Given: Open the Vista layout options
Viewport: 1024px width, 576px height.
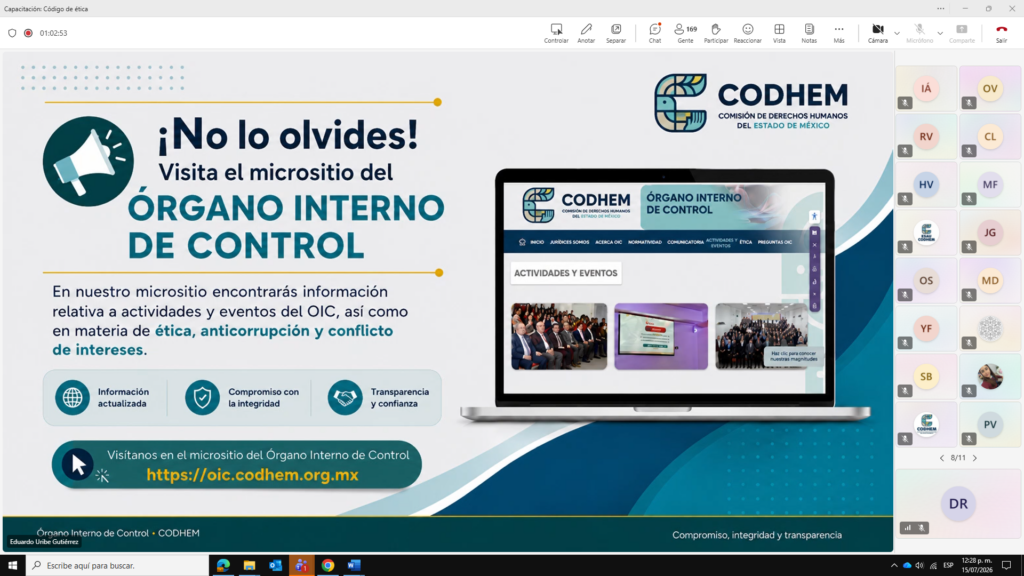Looking at the screenshot, I should pyautogui.click(x=779, y=33).
